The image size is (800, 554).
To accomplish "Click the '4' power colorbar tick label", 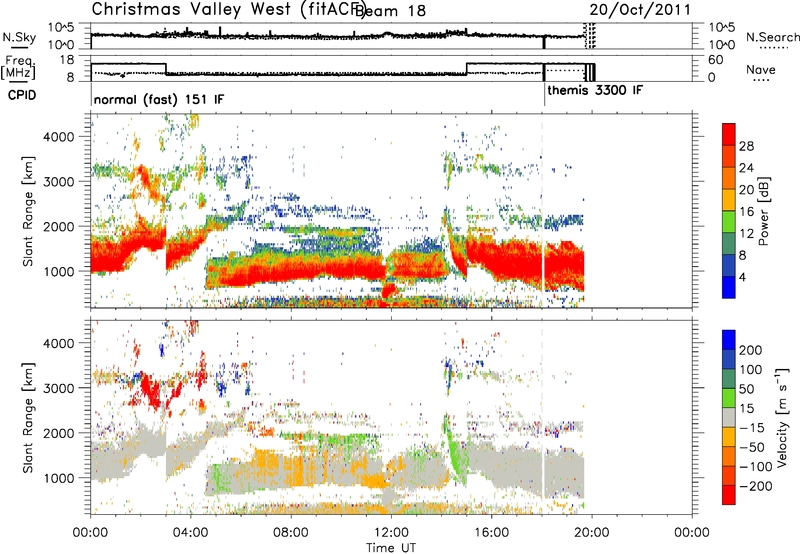I will pyautogui.click(x=742, y=277).
